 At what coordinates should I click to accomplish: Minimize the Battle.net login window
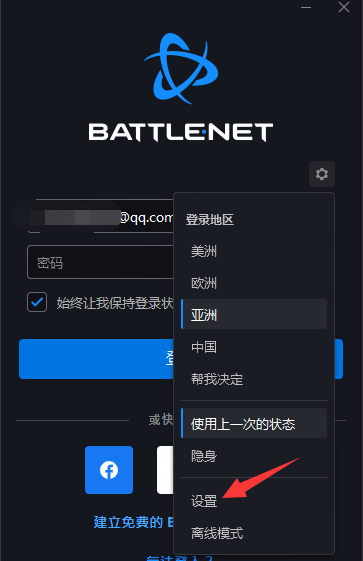tap(306, 7)
